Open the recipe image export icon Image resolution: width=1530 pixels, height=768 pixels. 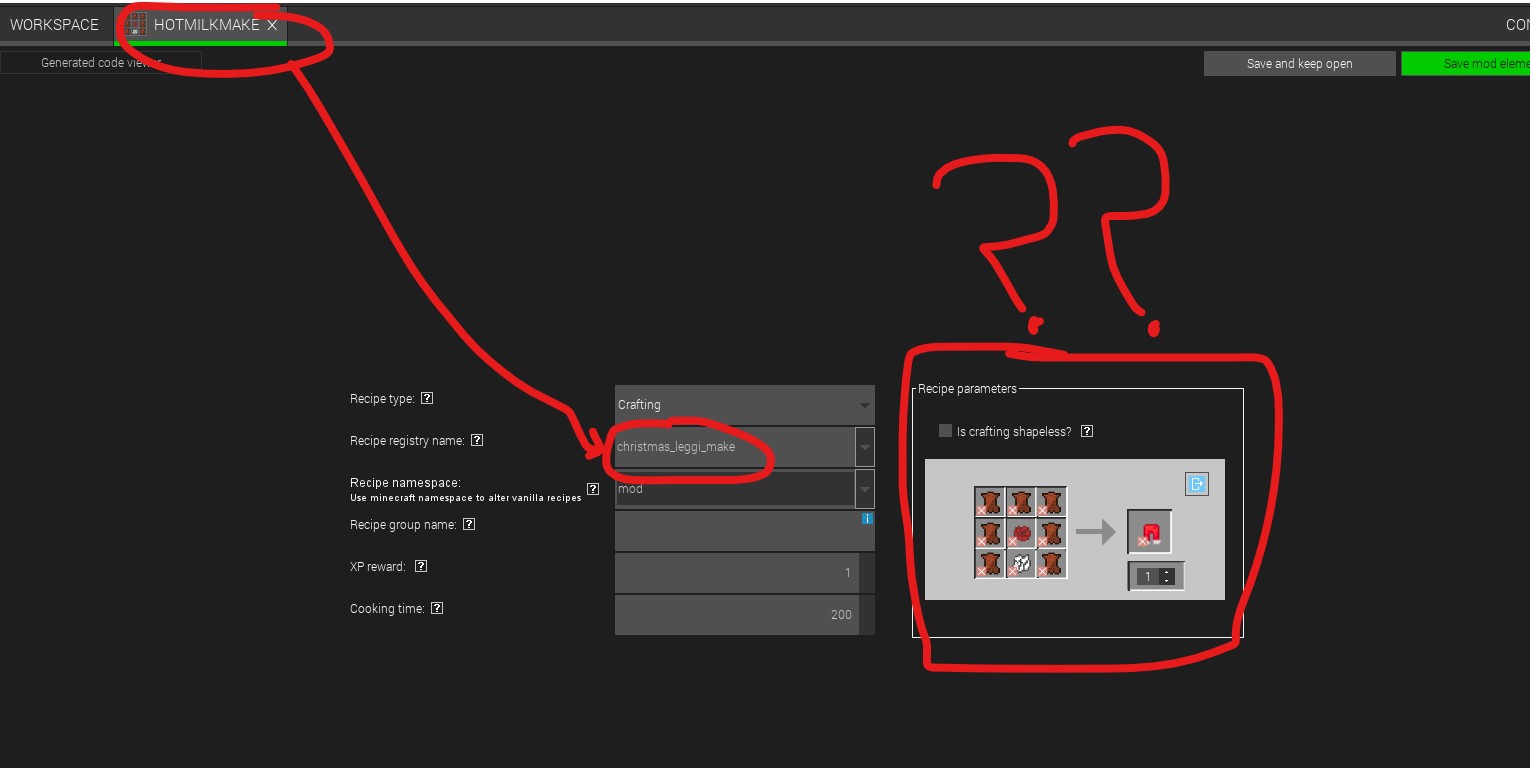[x=1197, y=483]
